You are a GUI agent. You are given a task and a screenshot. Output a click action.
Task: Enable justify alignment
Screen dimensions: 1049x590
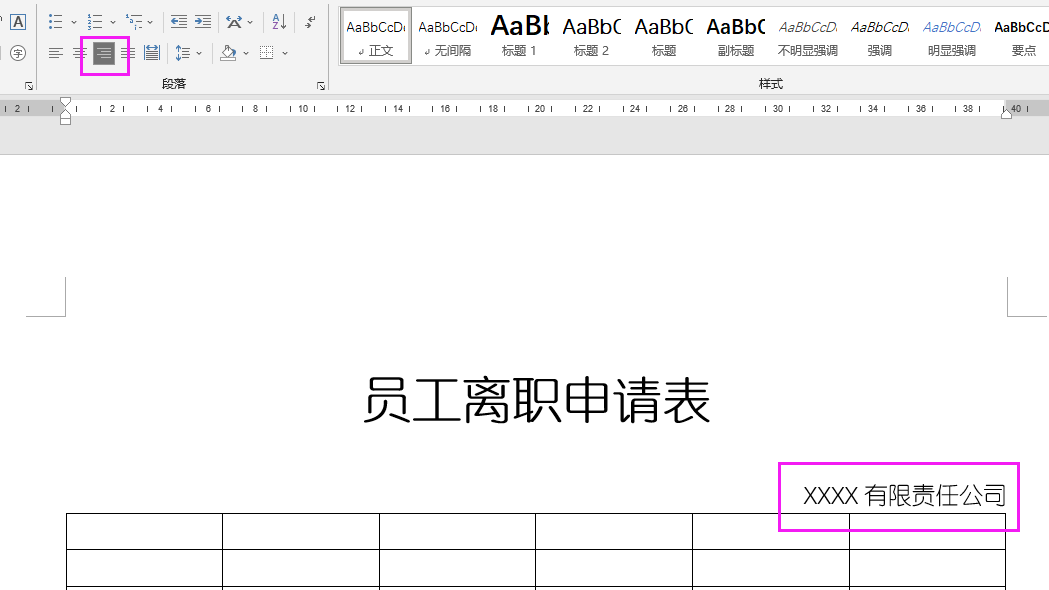tap(127, 53)
